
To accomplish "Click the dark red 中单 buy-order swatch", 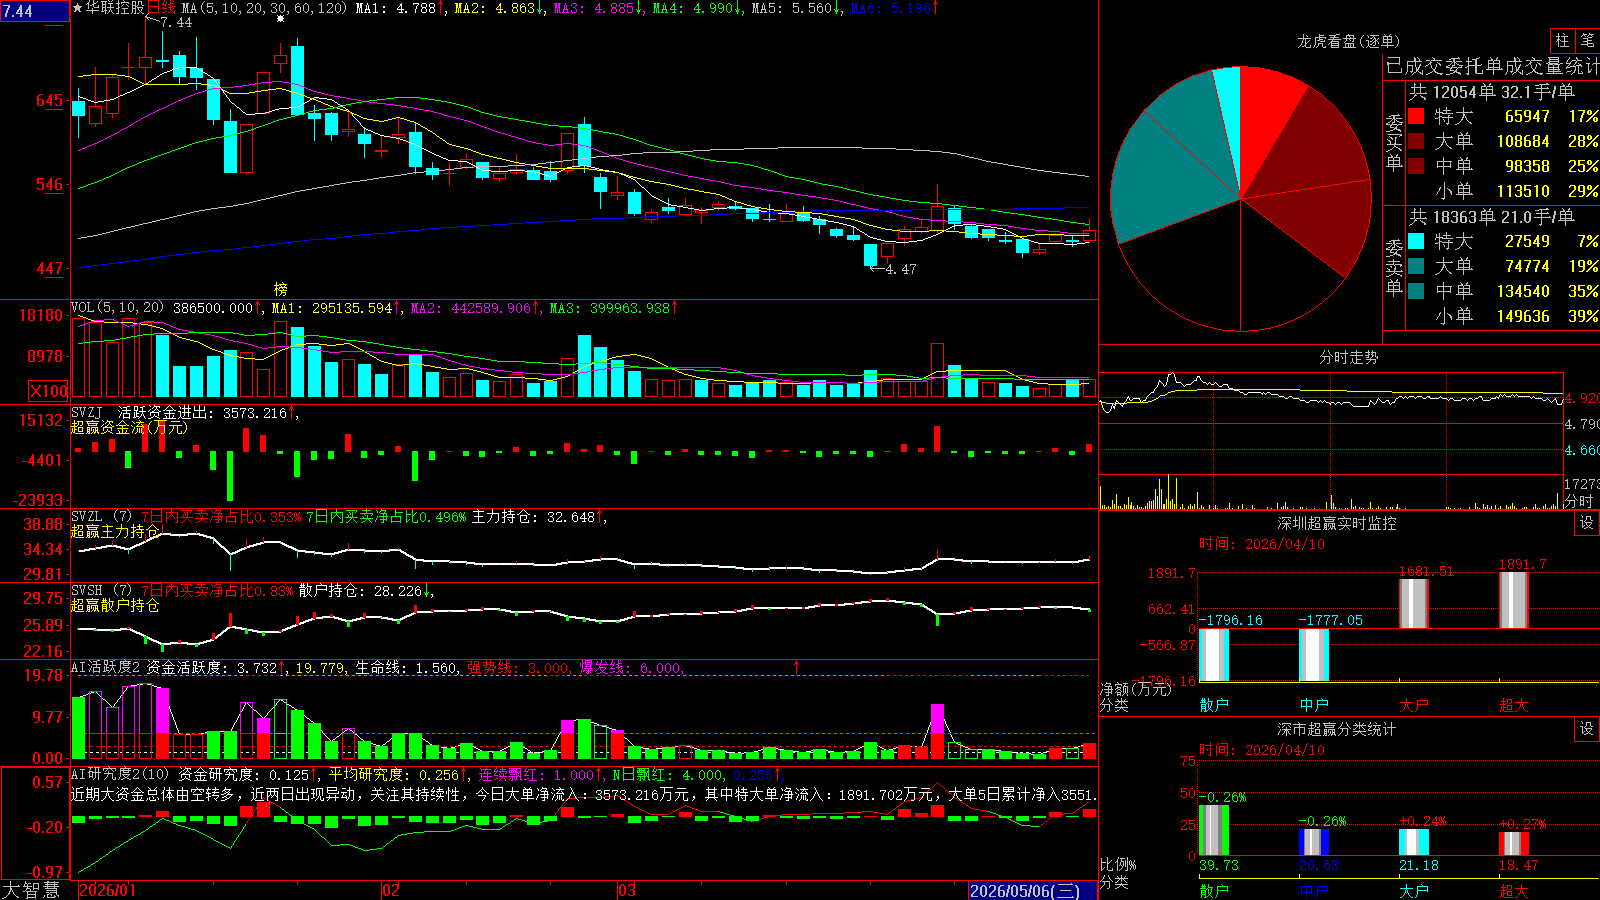I will click(1416, 166).
